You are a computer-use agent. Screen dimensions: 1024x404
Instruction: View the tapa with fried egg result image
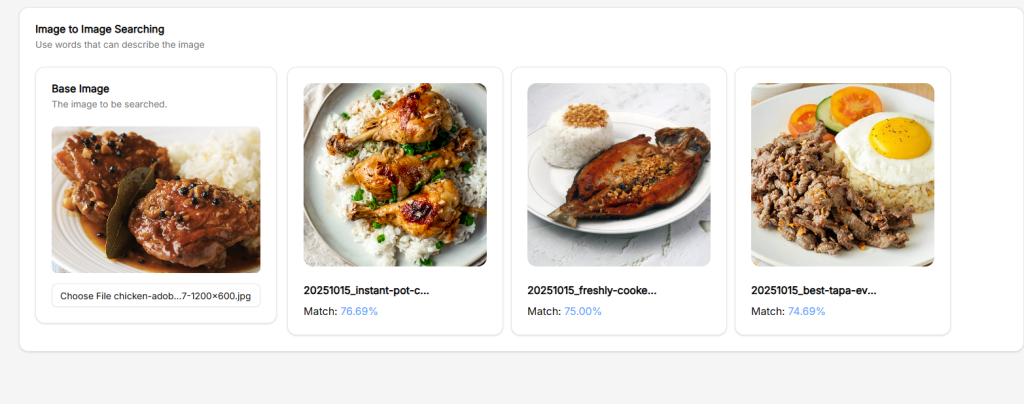pos(843,175)
